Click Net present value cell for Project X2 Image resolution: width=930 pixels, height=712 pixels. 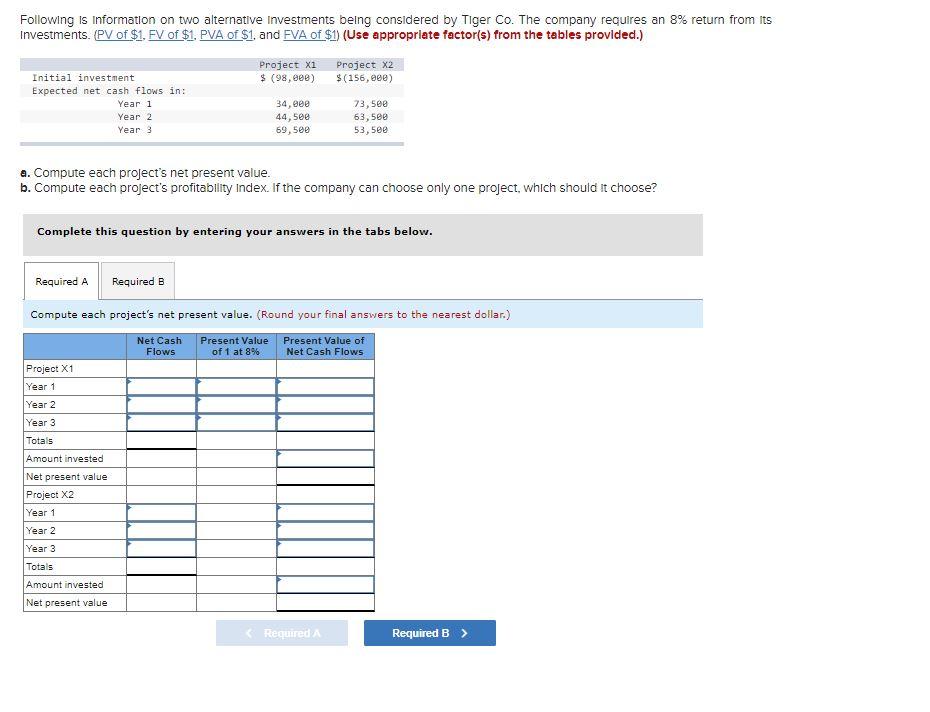pos(324,603)
